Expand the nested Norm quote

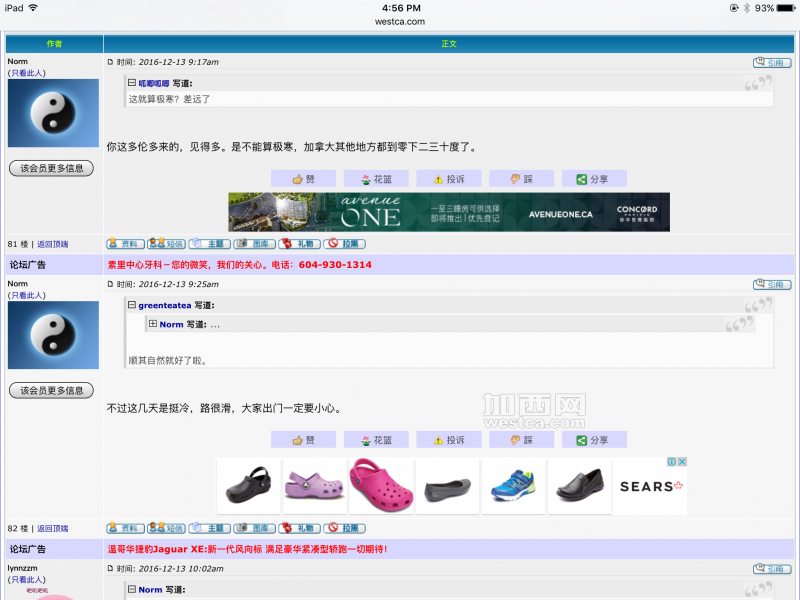pyautogui.click(x=153, y=324)
